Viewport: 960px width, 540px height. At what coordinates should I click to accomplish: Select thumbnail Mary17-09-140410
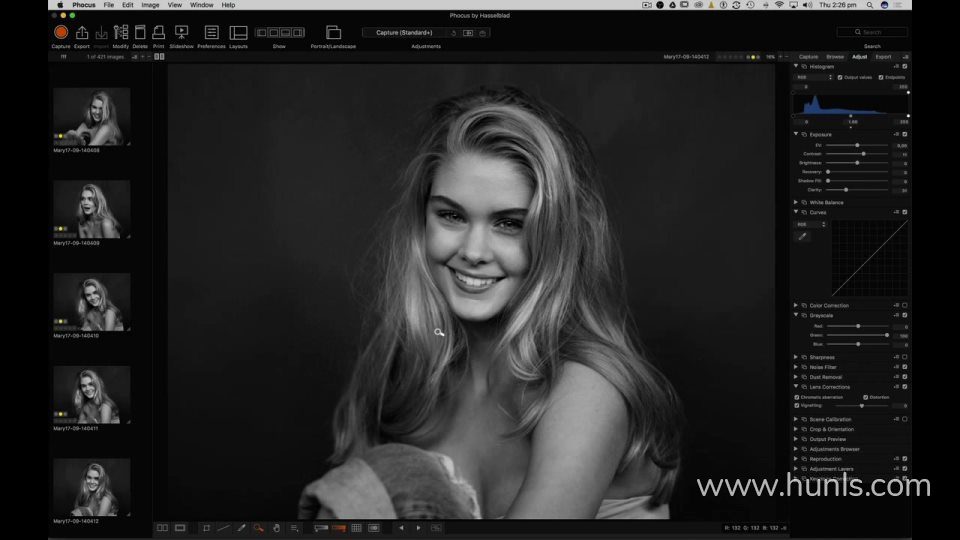(91, 302)
